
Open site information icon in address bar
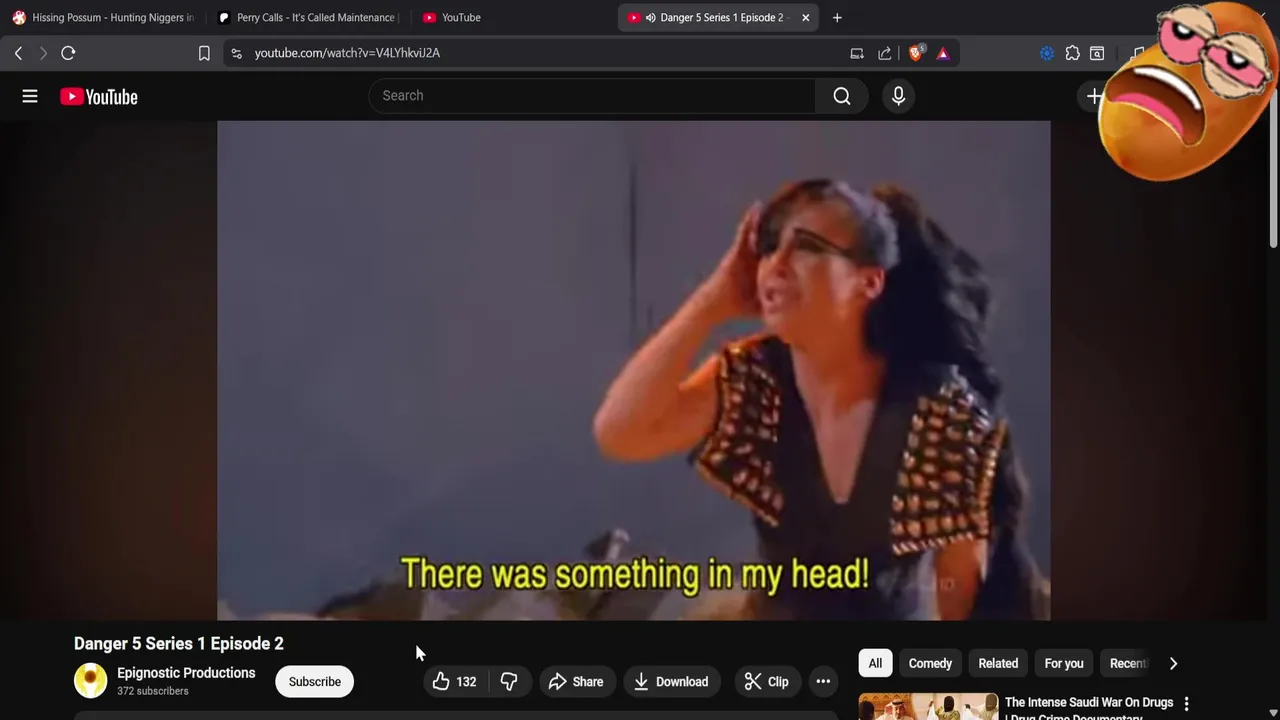pyautogui.click(x=236, y=53)
